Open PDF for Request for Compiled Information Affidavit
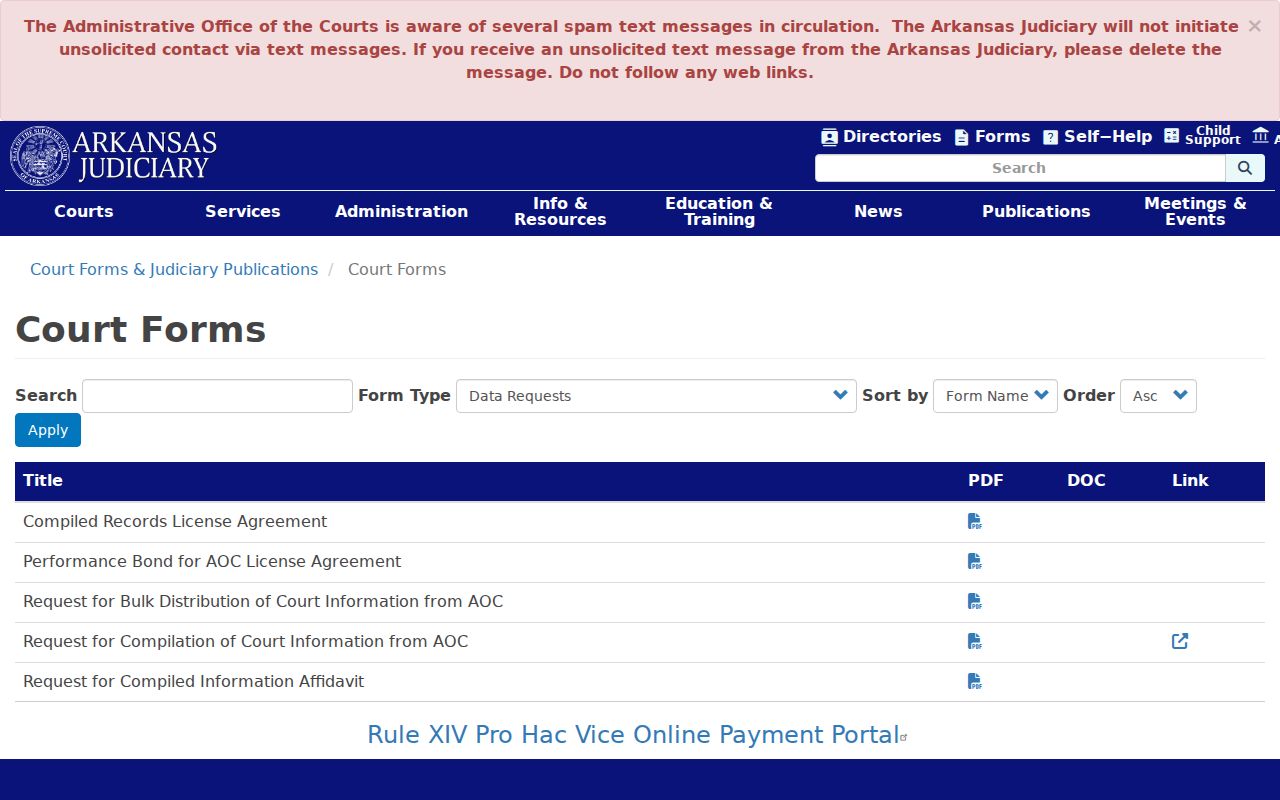1280x800 pixels. point(975,681)
